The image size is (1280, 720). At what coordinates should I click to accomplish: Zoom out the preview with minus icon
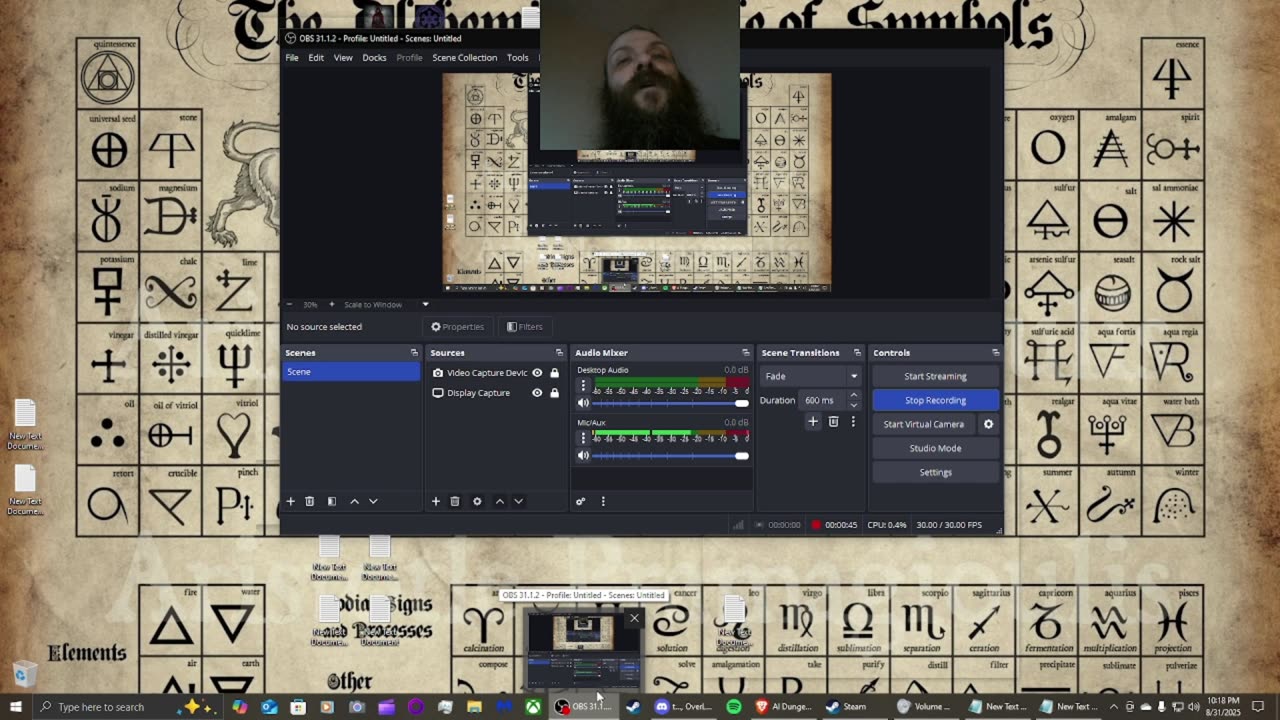(x=290, y=304)
